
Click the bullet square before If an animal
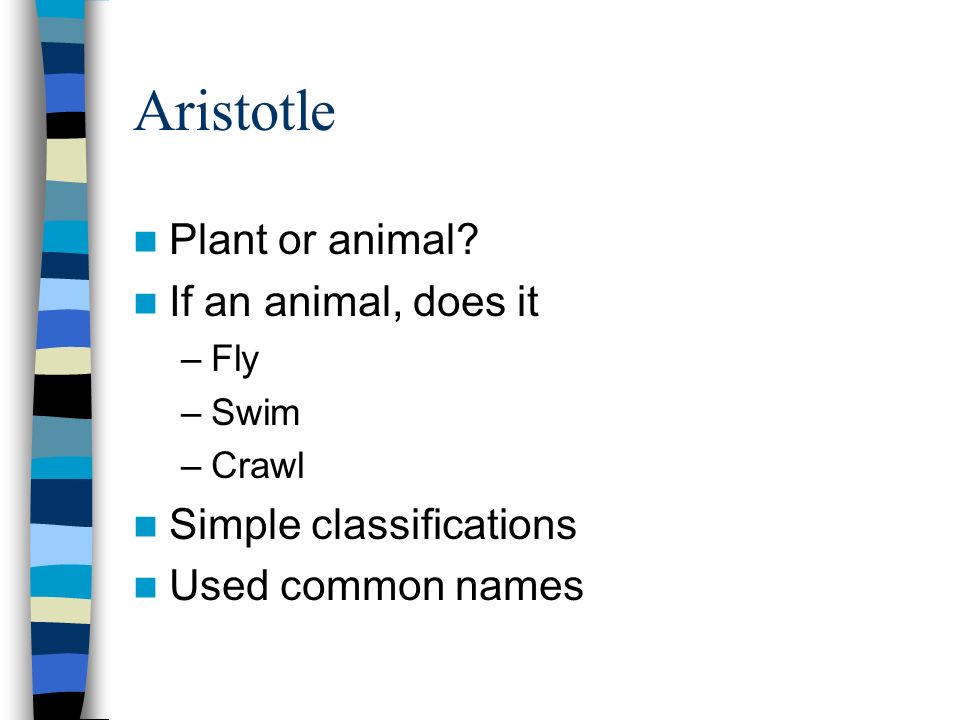[145, 304]
